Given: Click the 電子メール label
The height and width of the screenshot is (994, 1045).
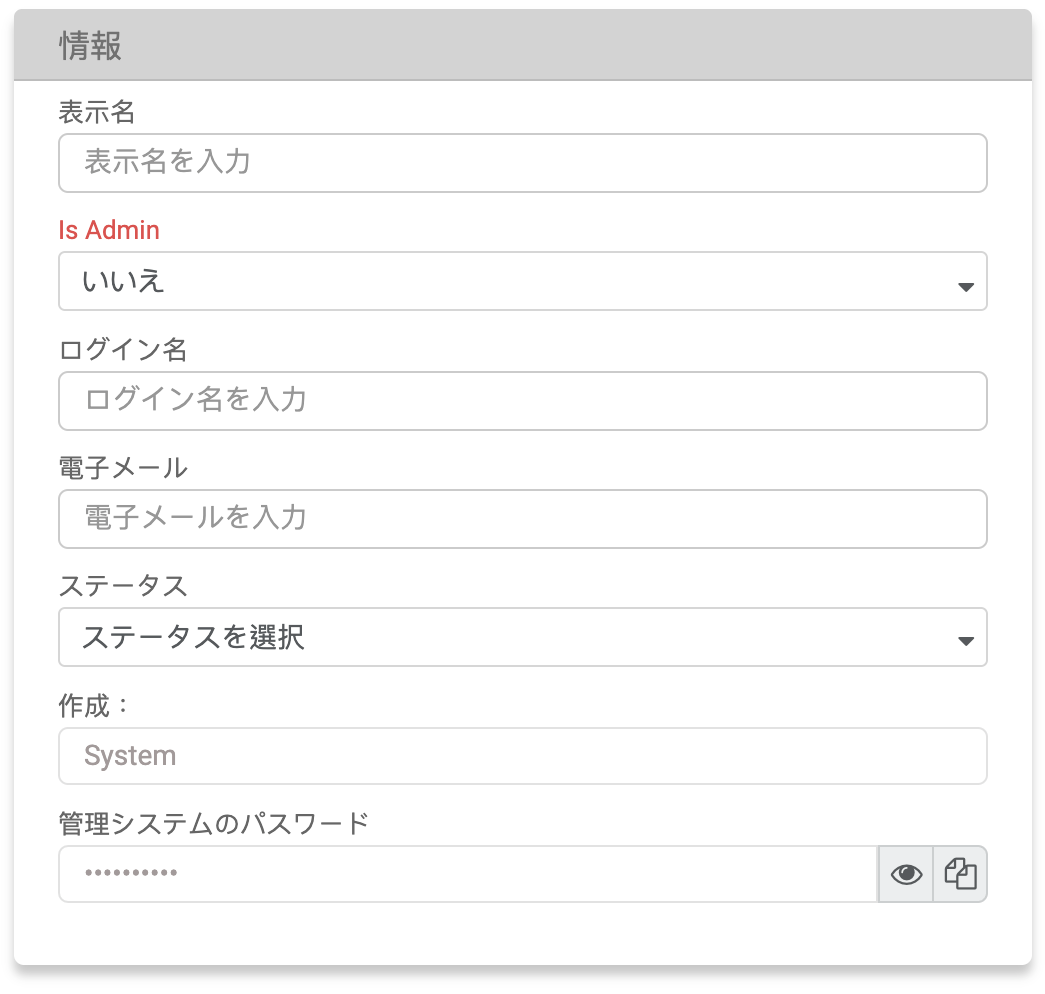Looking at the screenshot, I should coord(107,467).
